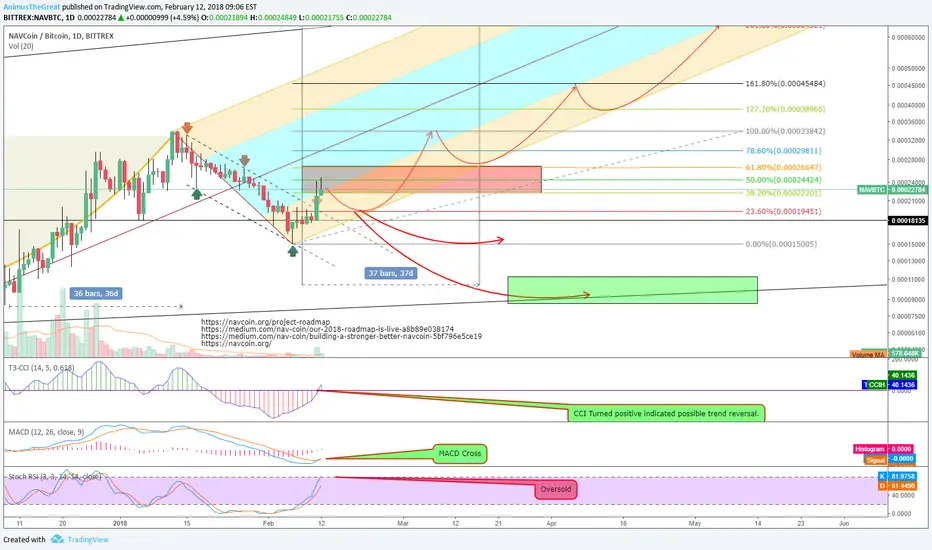
Task: Select the CCI Turned positive callout box
Action: [666, 413]
